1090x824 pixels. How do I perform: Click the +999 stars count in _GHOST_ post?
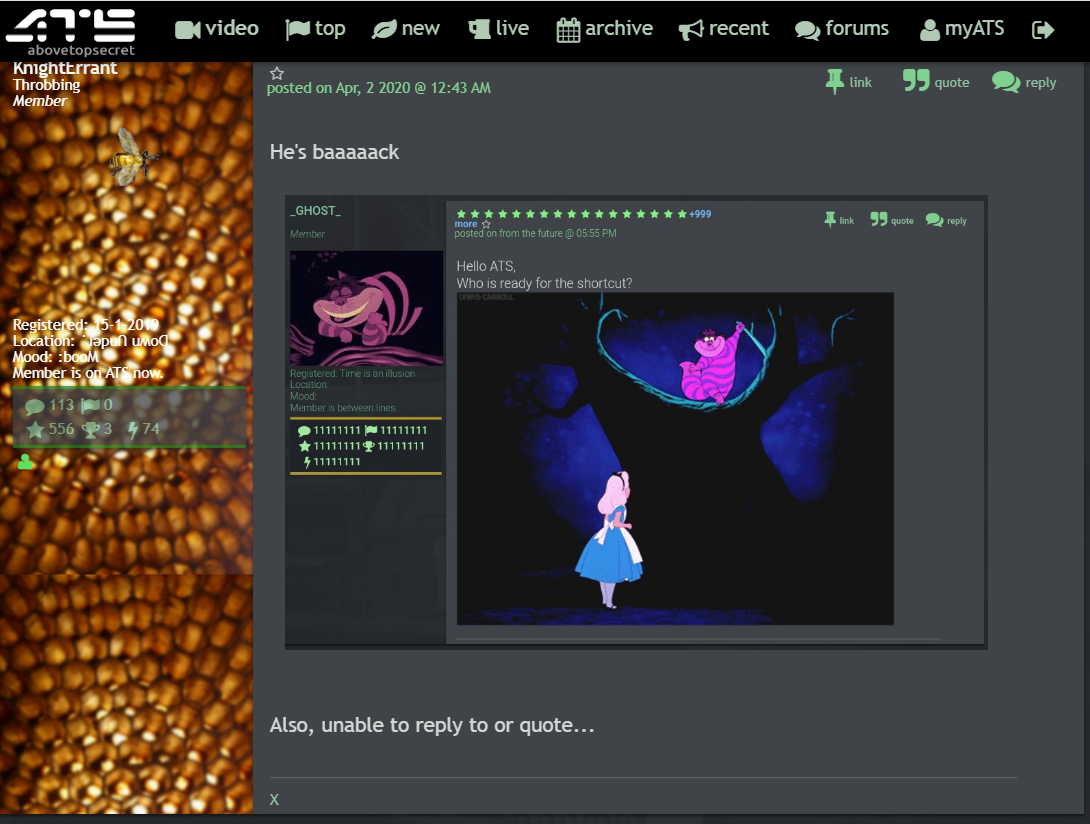pyautogui.click(x=700, y=214)
